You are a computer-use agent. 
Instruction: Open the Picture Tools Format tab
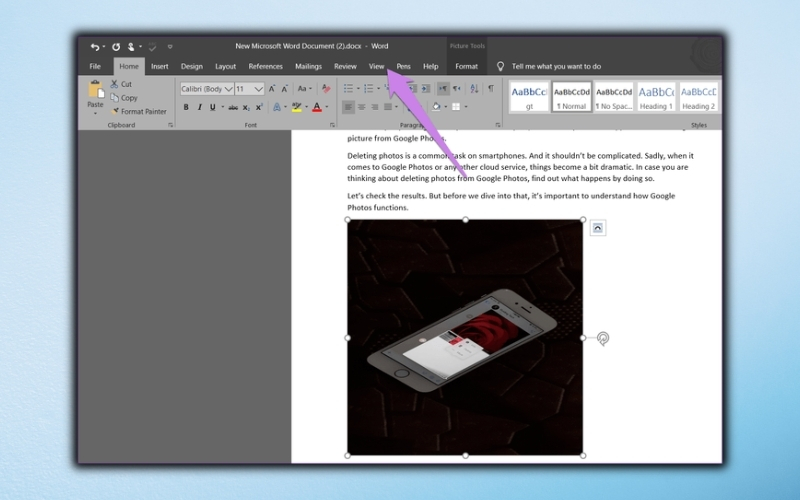coord(466,66)
